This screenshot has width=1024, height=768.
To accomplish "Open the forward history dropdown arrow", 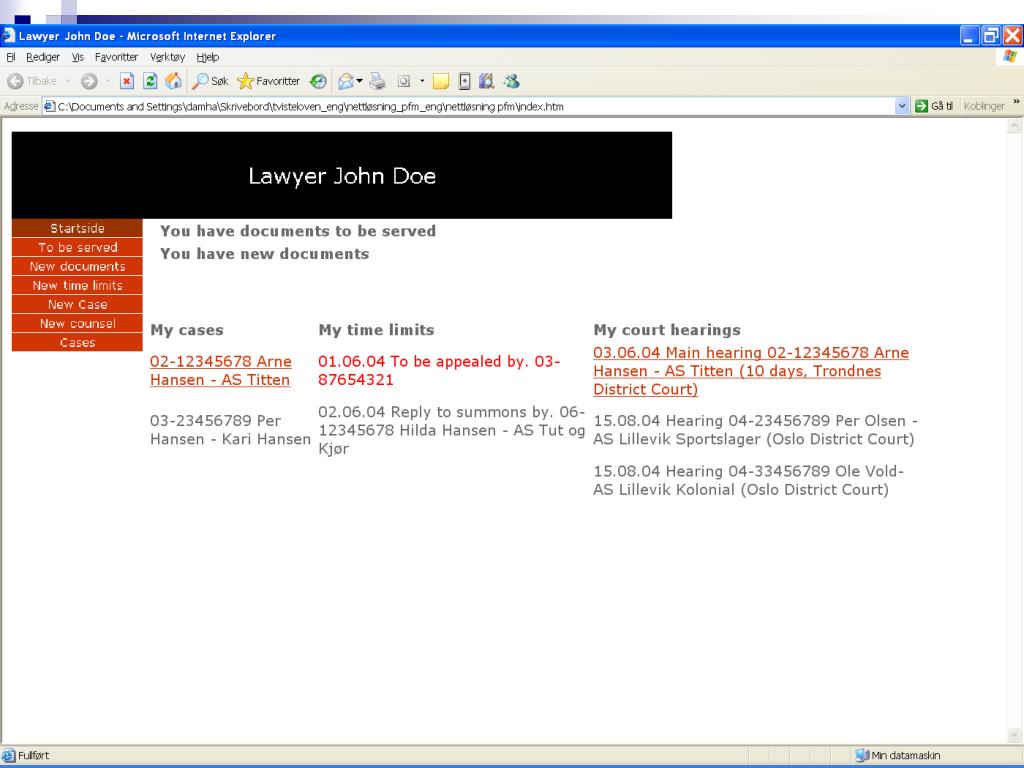I will tap(107, 81).
